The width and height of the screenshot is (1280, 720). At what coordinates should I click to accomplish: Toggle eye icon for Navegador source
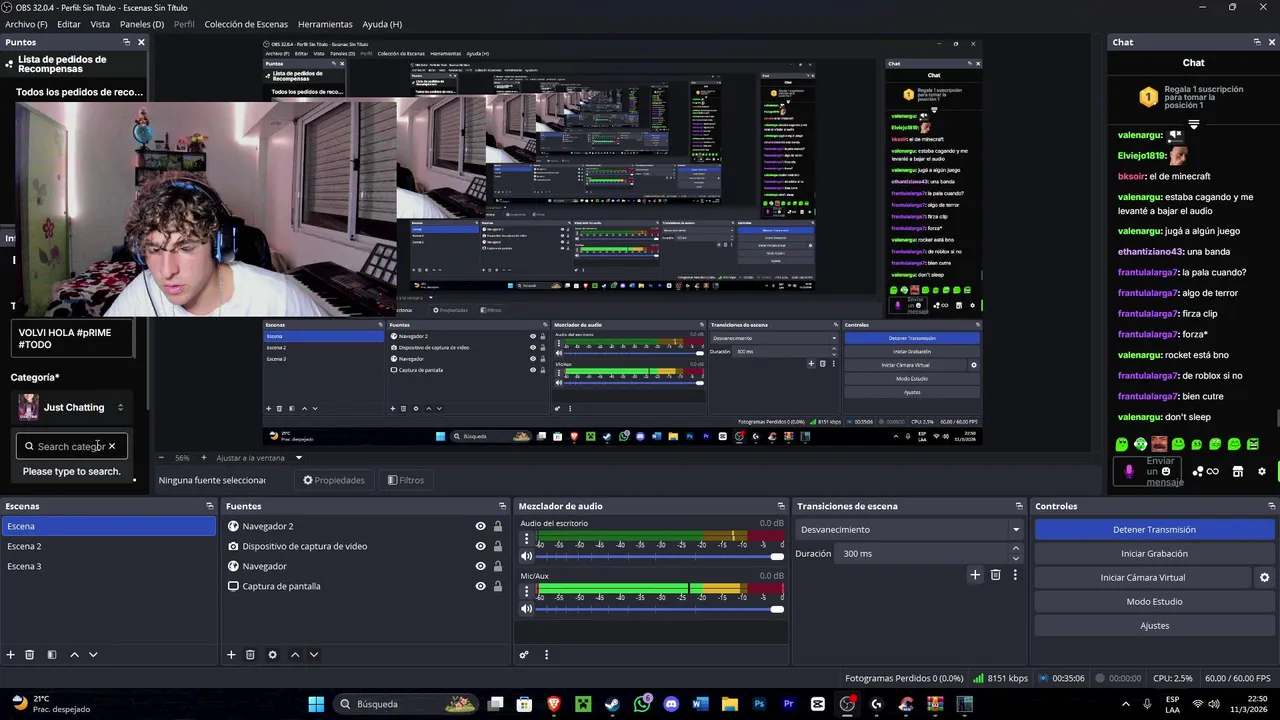click(x=480, y=566)
